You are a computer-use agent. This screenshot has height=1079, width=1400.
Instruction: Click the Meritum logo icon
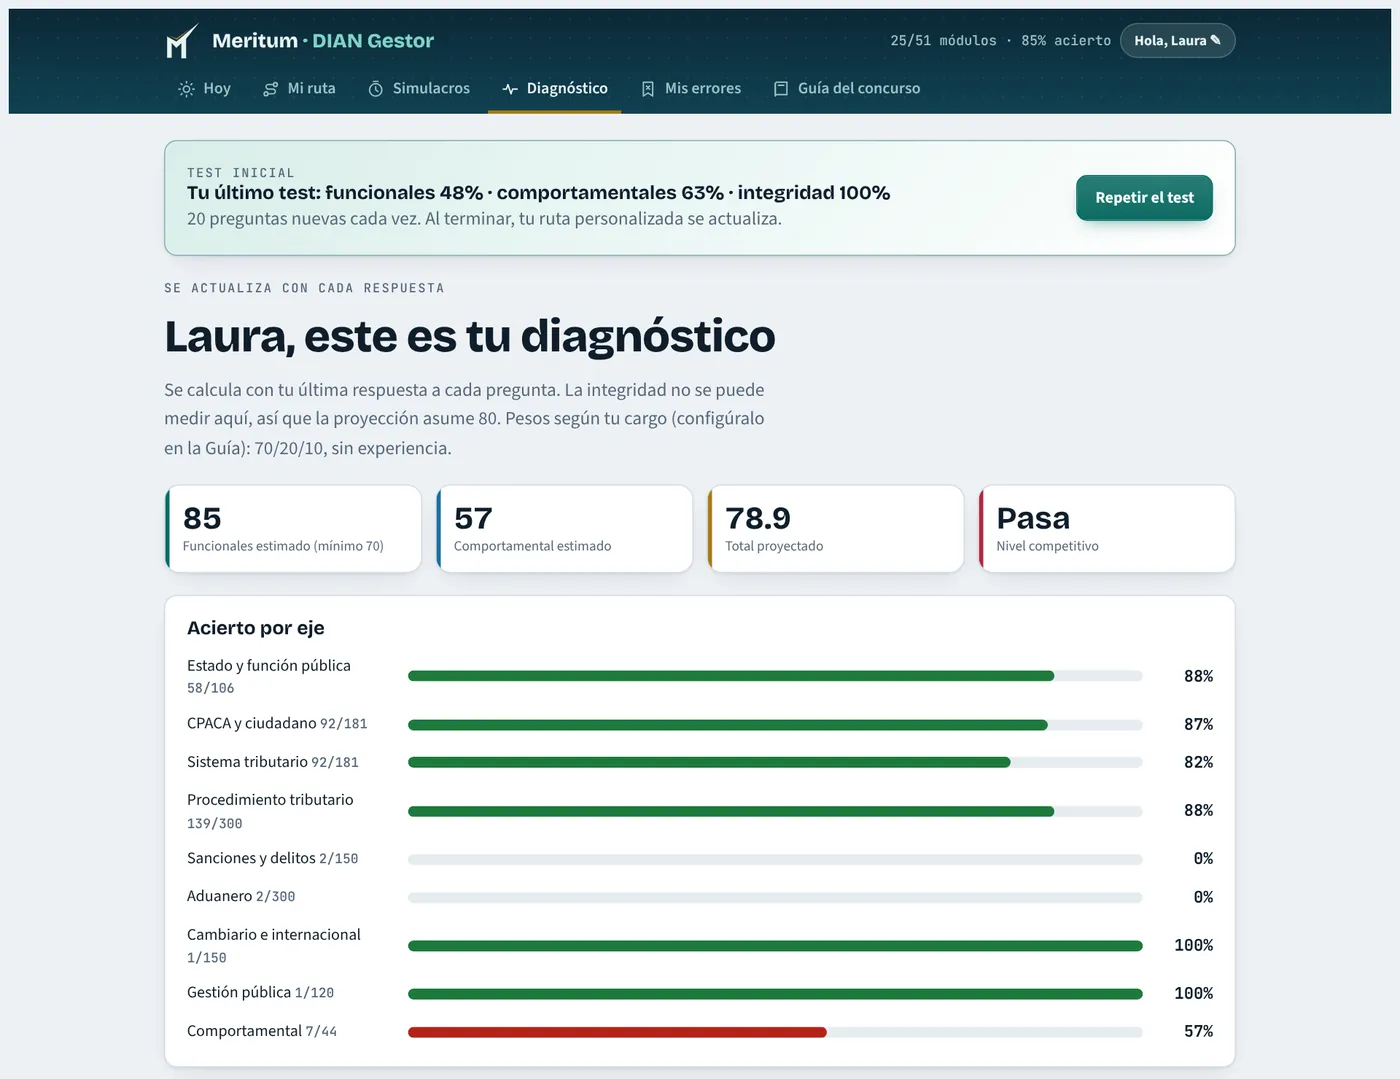[x=181, y=41]
